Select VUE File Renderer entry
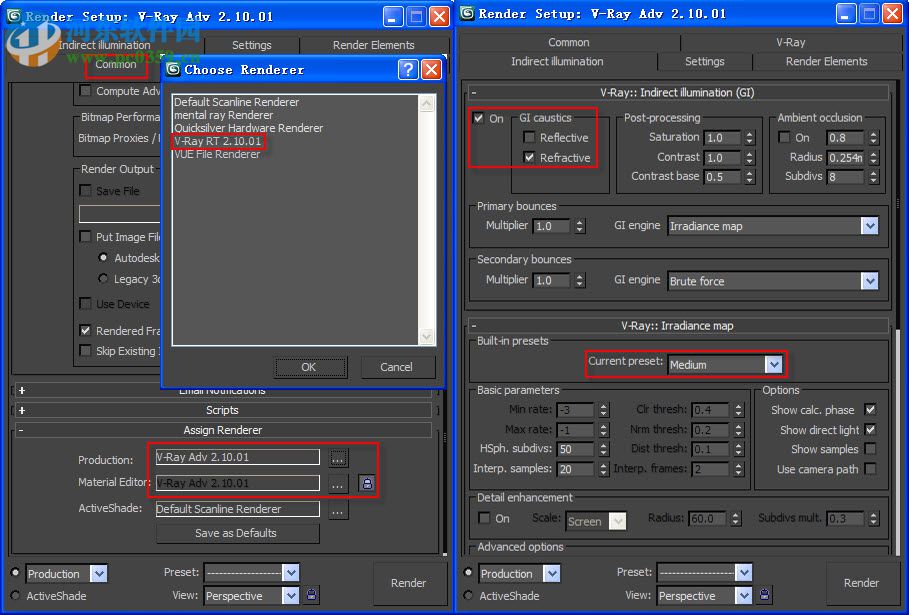The height and width of the screenshot is (615, 909). (217, 154)
